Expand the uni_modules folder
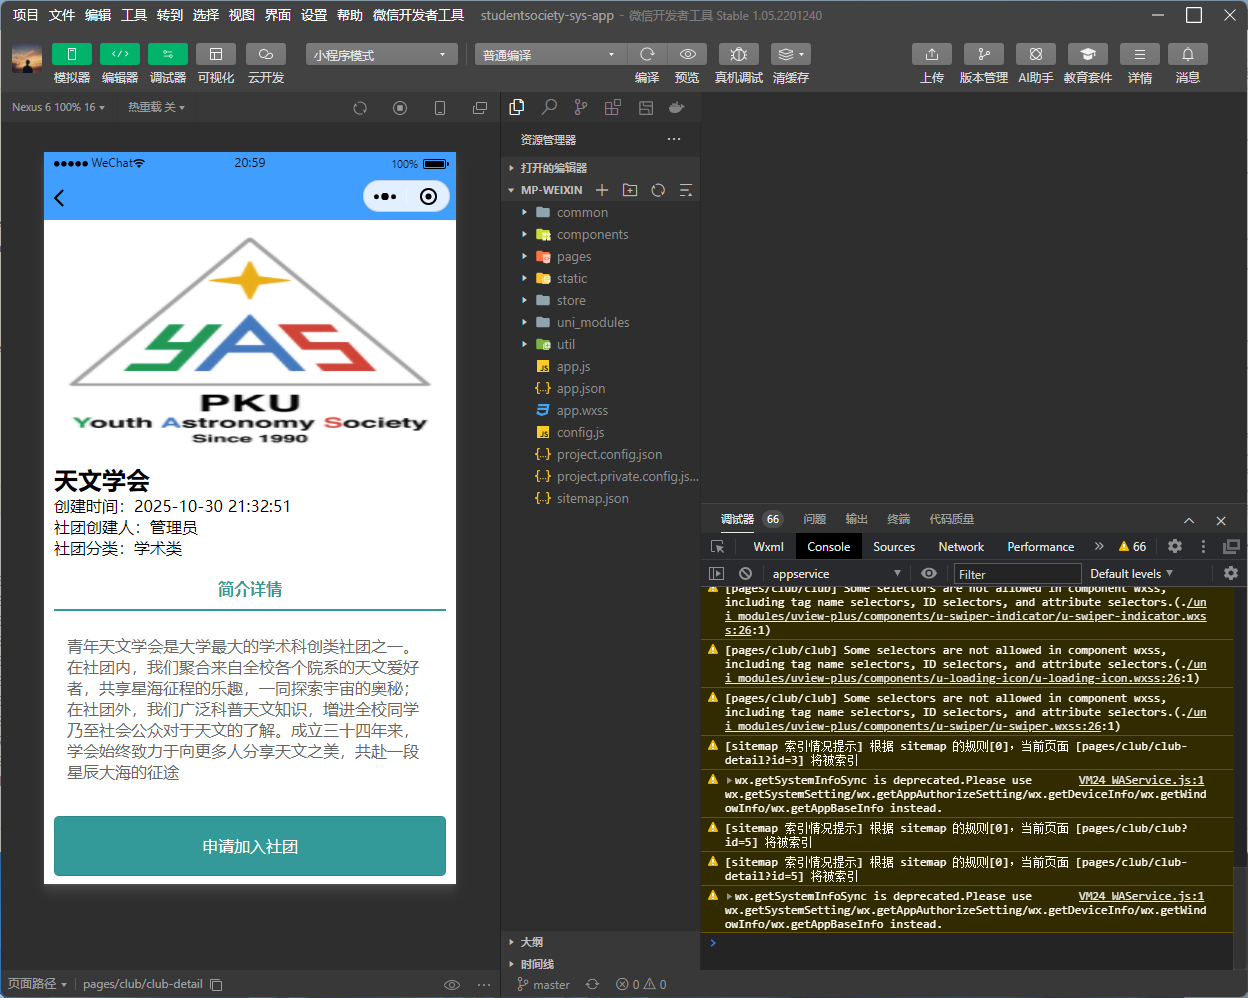 (x=600, y=322)
